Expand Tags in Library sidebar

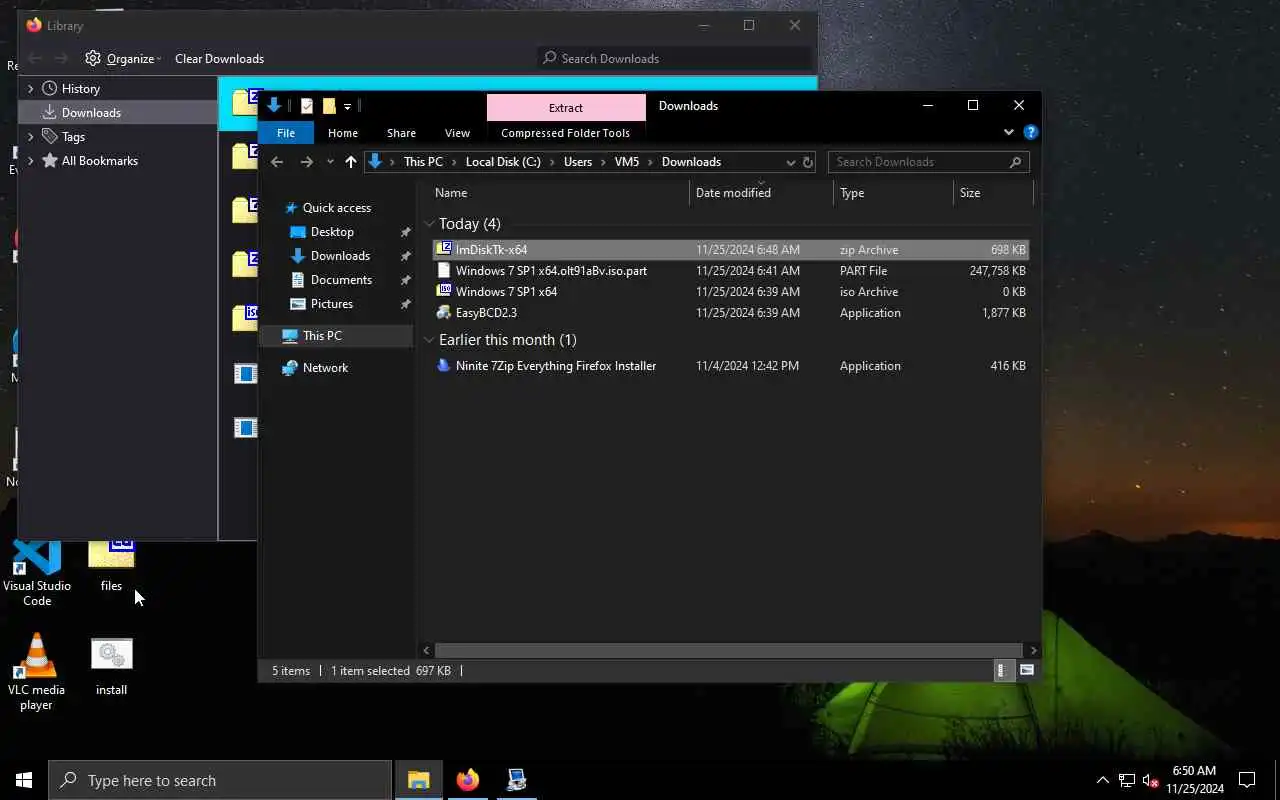click(31, 136)
